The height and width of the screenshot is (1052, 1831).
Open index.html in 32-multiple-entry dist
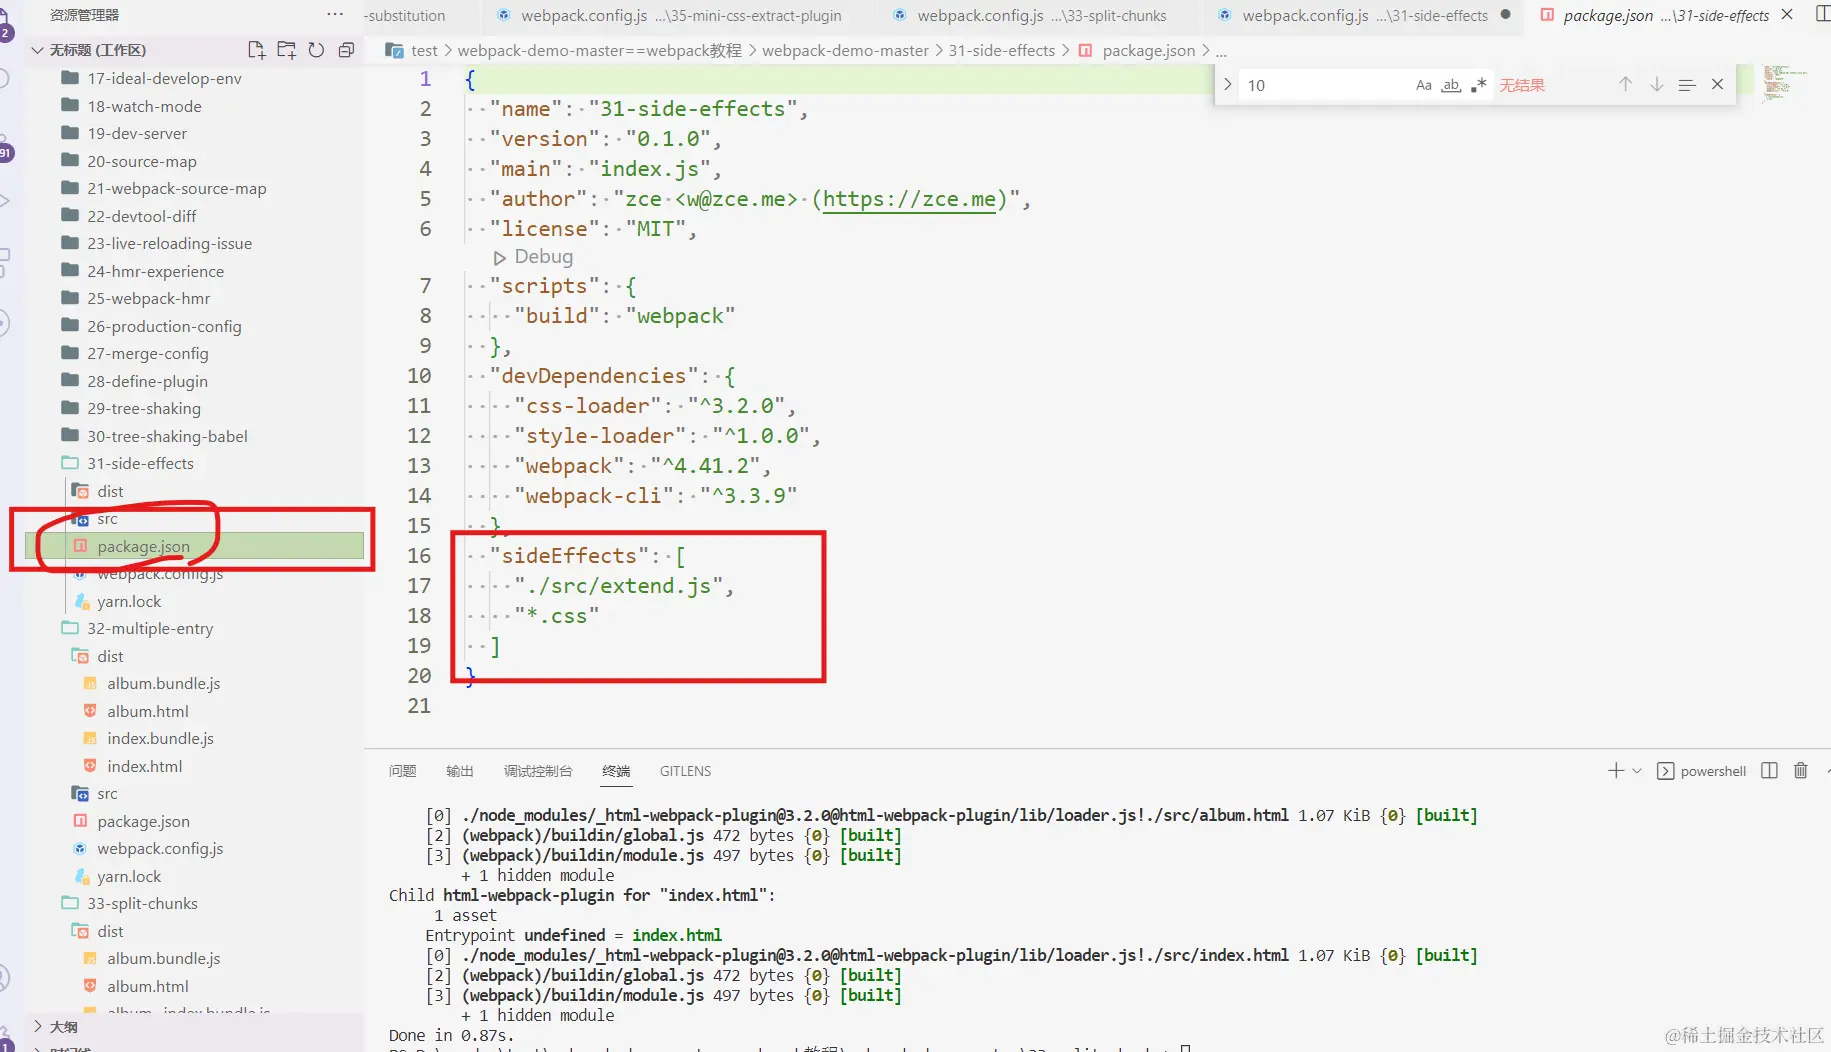coord(144,766)
